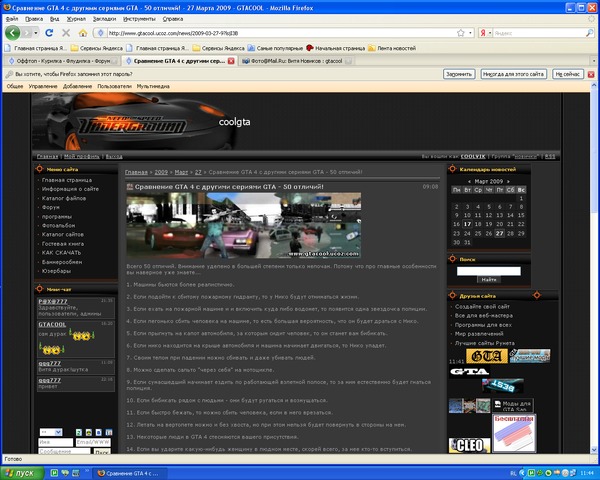
Task: Click the RSS link in site header
Action: [550, 156]
